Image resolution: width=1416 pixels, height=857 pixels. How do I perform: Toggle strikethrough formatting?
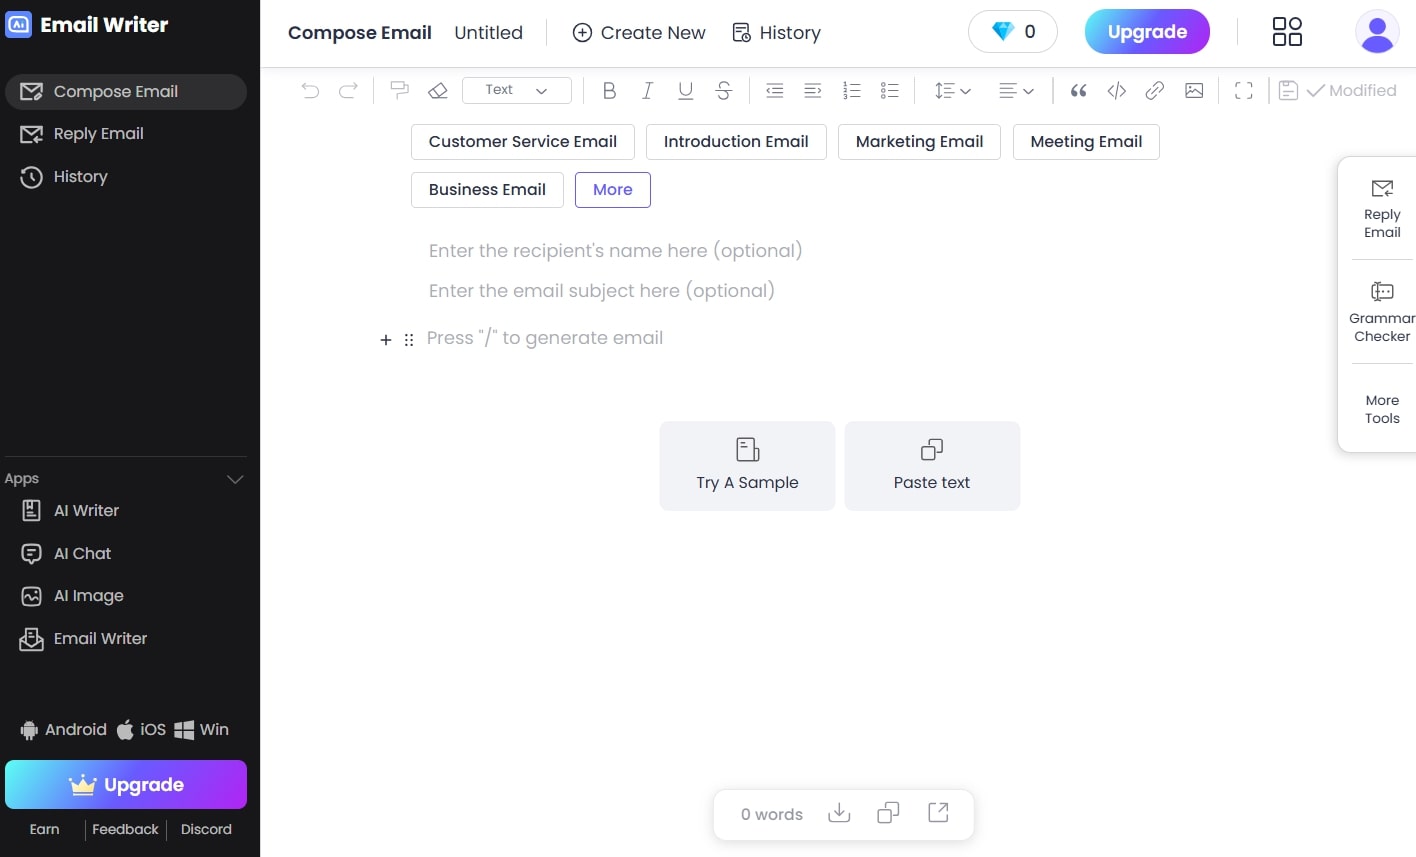pyautogui.click(x=724, y=91)
